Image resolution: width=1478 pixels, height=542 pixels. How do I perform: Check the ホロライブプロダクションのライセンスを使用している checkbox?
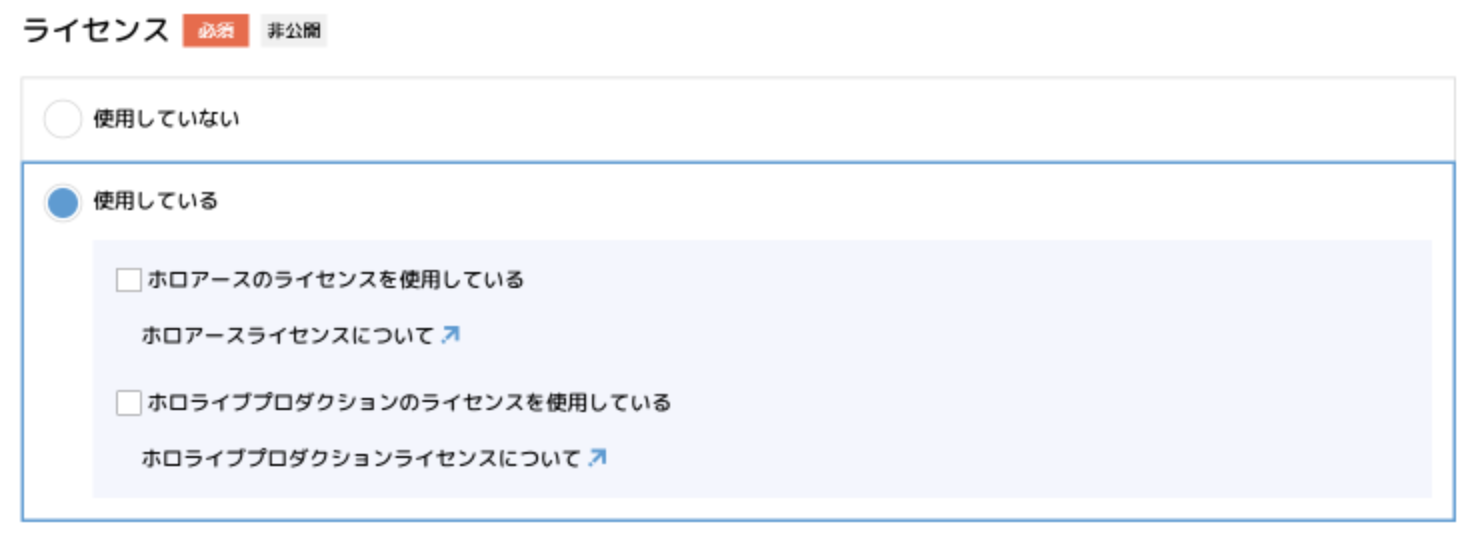pyautogui.click(x=129, y=403)
